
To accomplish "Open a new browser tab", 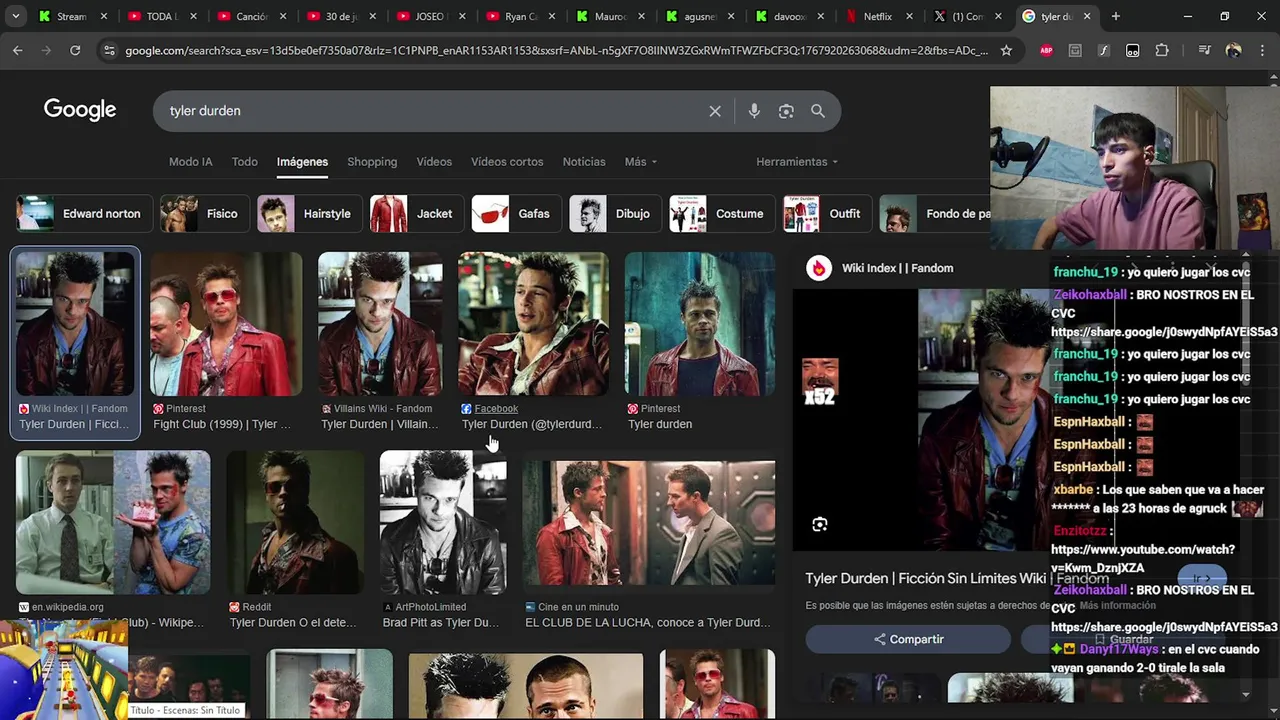I will click(1116, 16).
